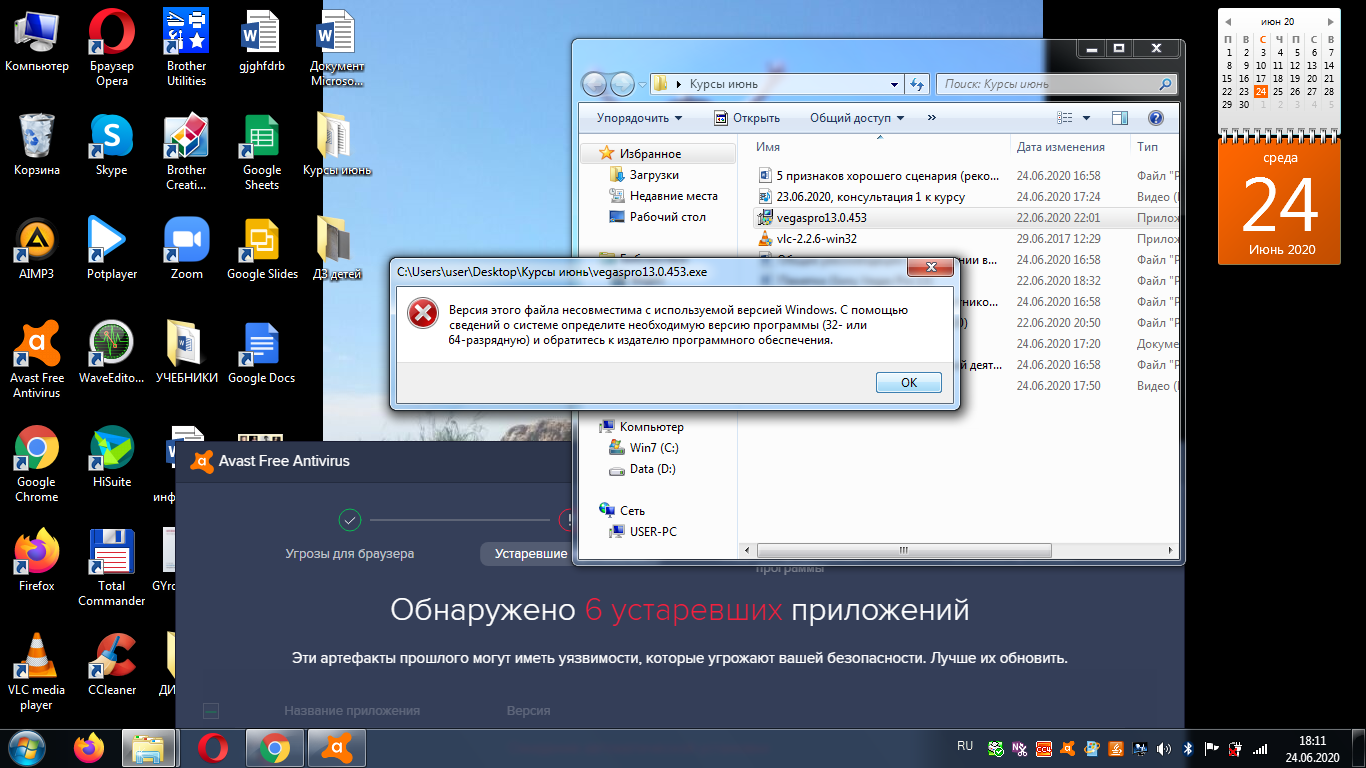The width and height of the screenshot is (1366, 768).
Task: Open the gjghfdrb Word document
Action: [262, 40]
